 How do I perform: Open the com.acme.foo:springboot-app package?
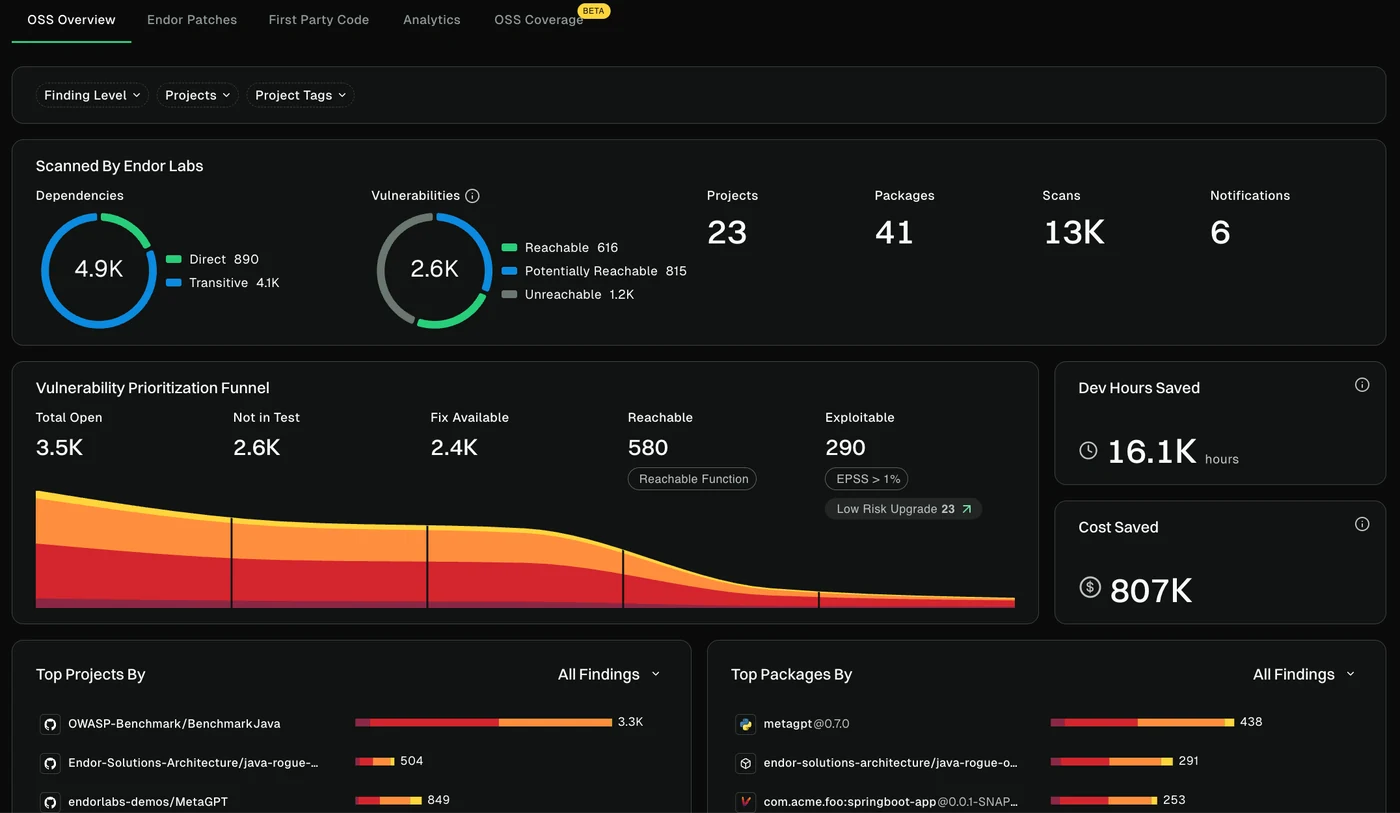point(890,802)
